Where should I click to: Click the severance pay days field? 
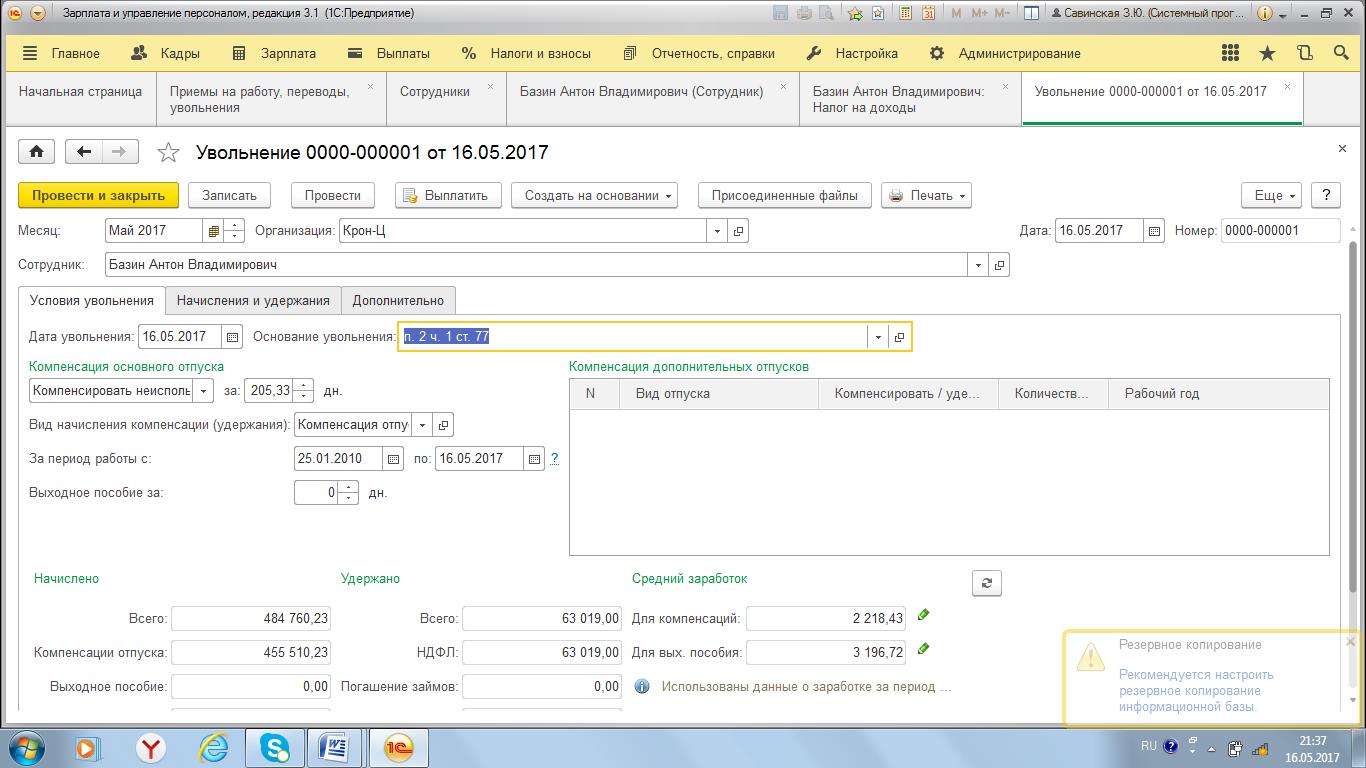(x=317, y=493)
